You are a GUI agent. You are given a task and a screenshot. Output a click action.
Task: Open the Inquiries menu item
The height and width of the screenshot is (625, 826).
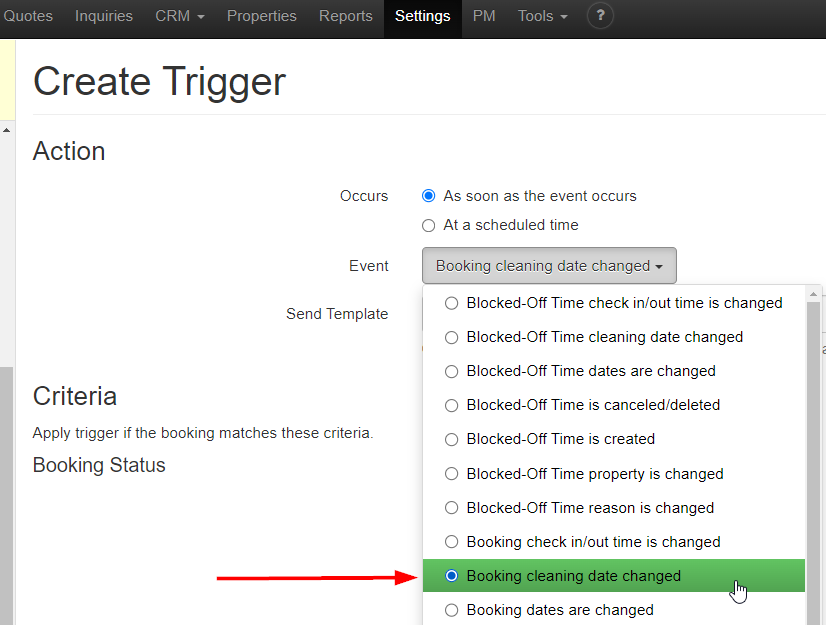(x=105, y=16)
